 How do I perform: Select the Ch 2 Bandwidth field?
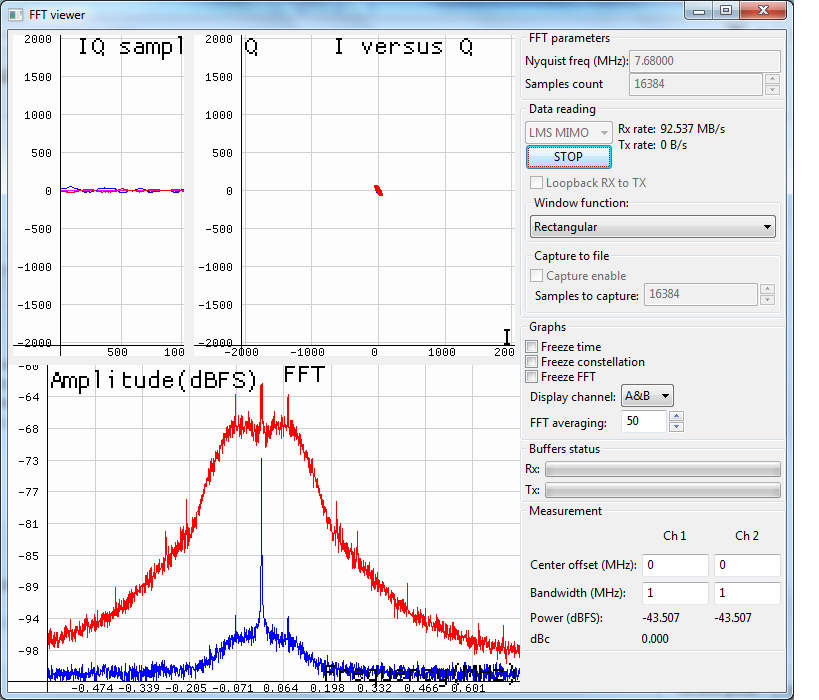(746, 593)
